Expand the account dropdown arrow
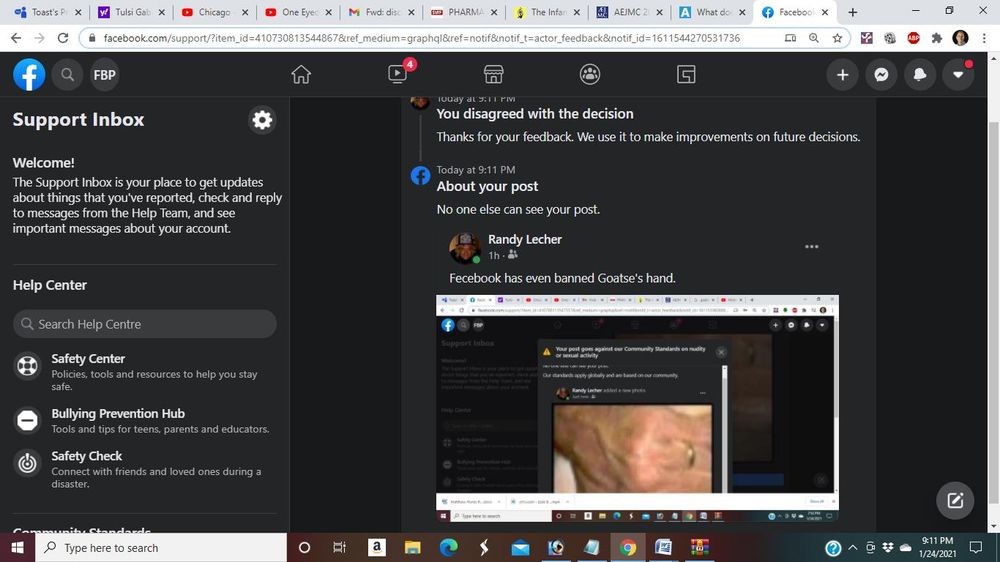This screenshot has width=1000, height=562. (958, 75)
